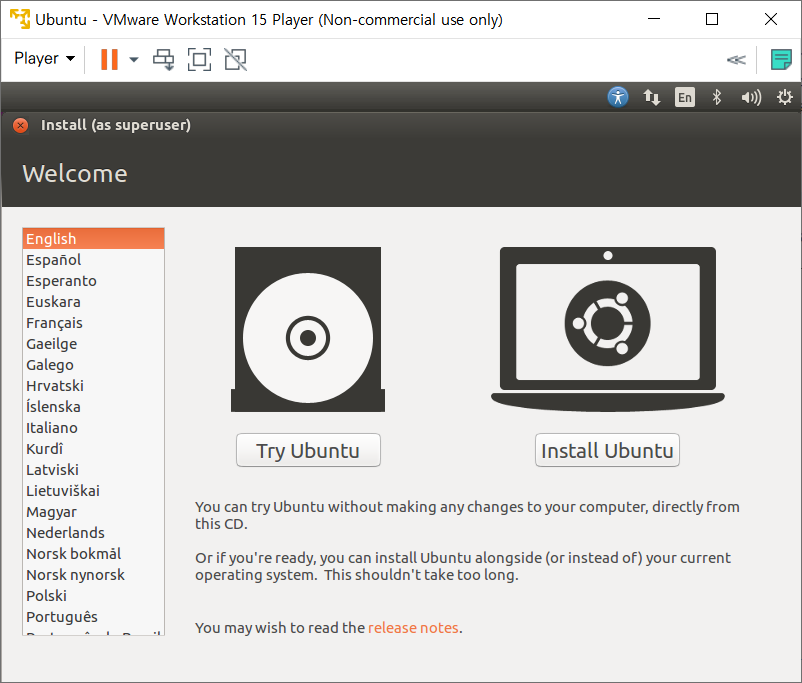Select Italiano in the language list
This screenshot has width=802, height=683.
pos(93,428)
